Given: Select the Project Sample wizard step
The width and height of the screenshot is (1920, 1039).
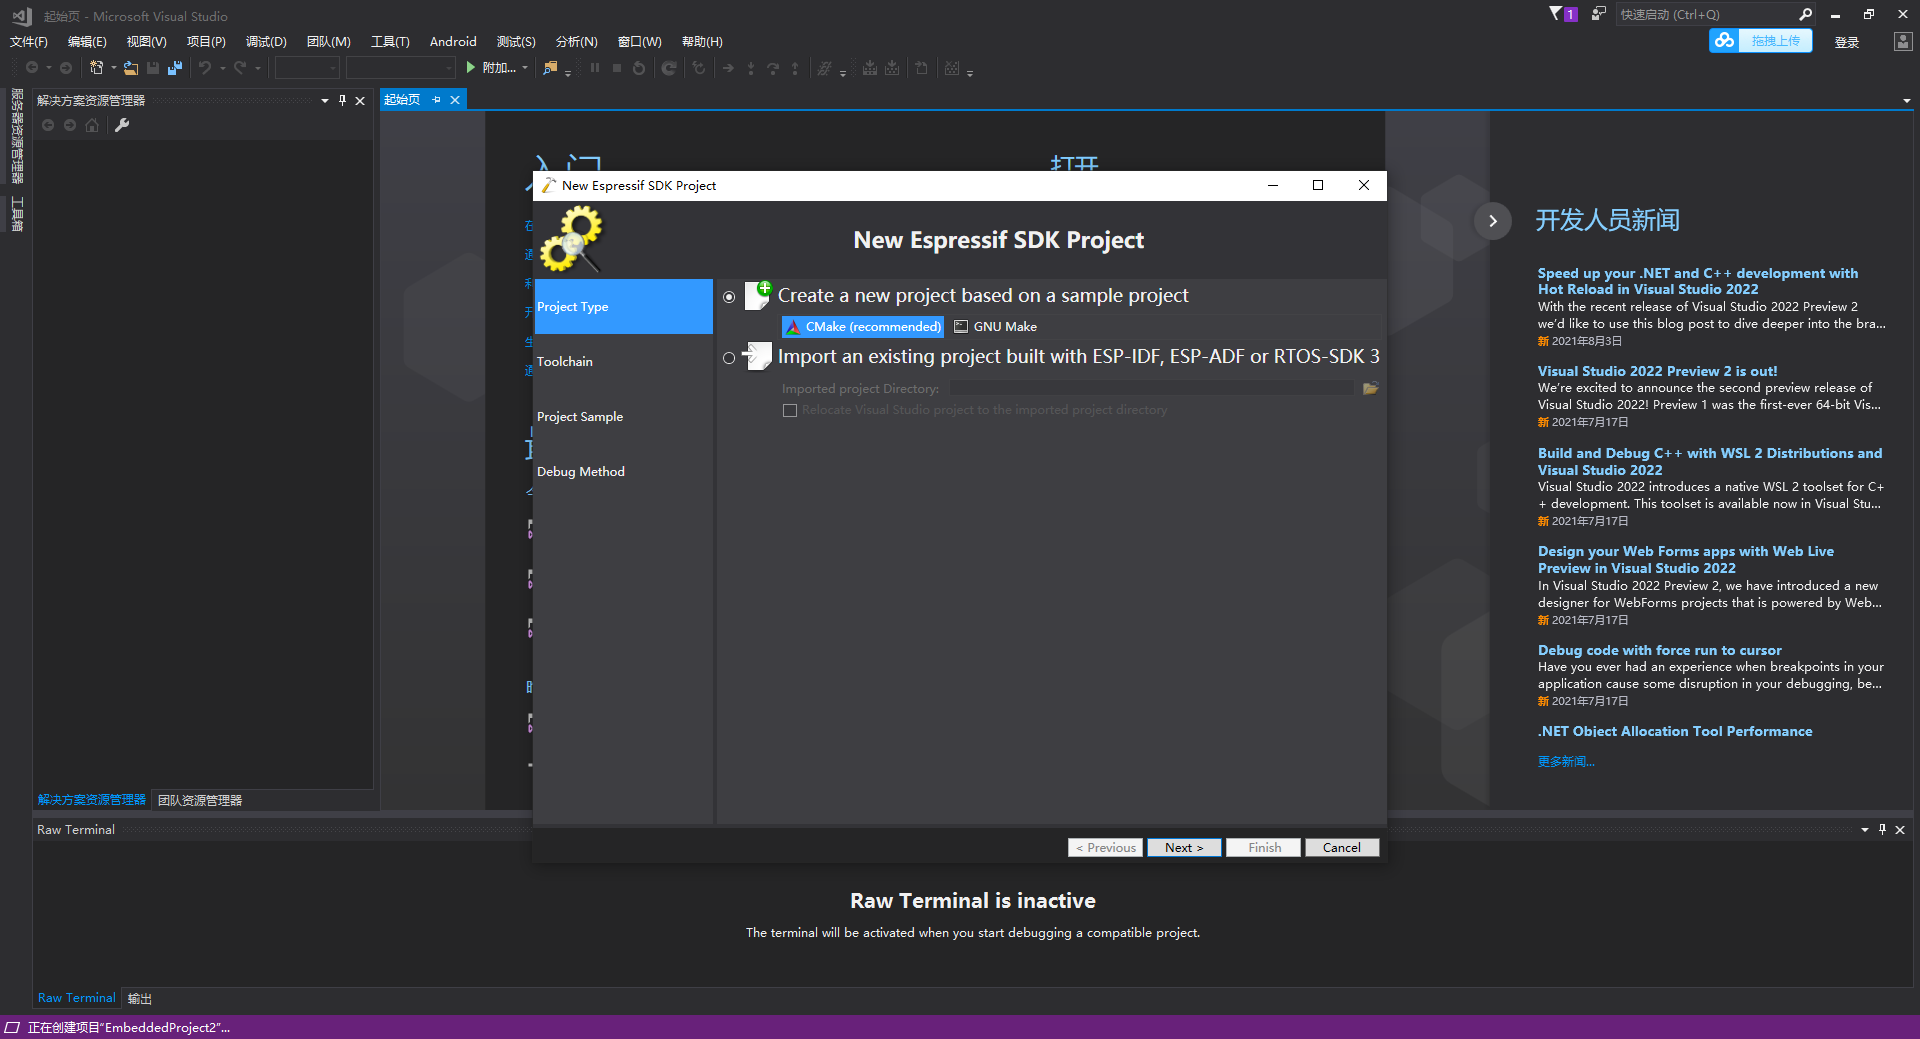Looking at the screenshot, I should click(623, 416).
